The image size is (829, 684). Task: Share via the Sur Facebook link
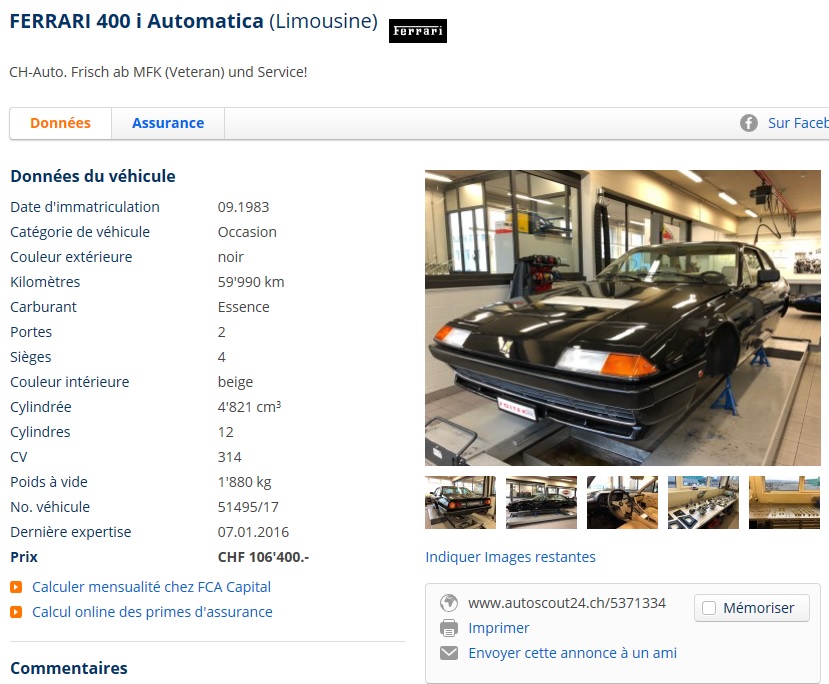click(x=798, y=123)
